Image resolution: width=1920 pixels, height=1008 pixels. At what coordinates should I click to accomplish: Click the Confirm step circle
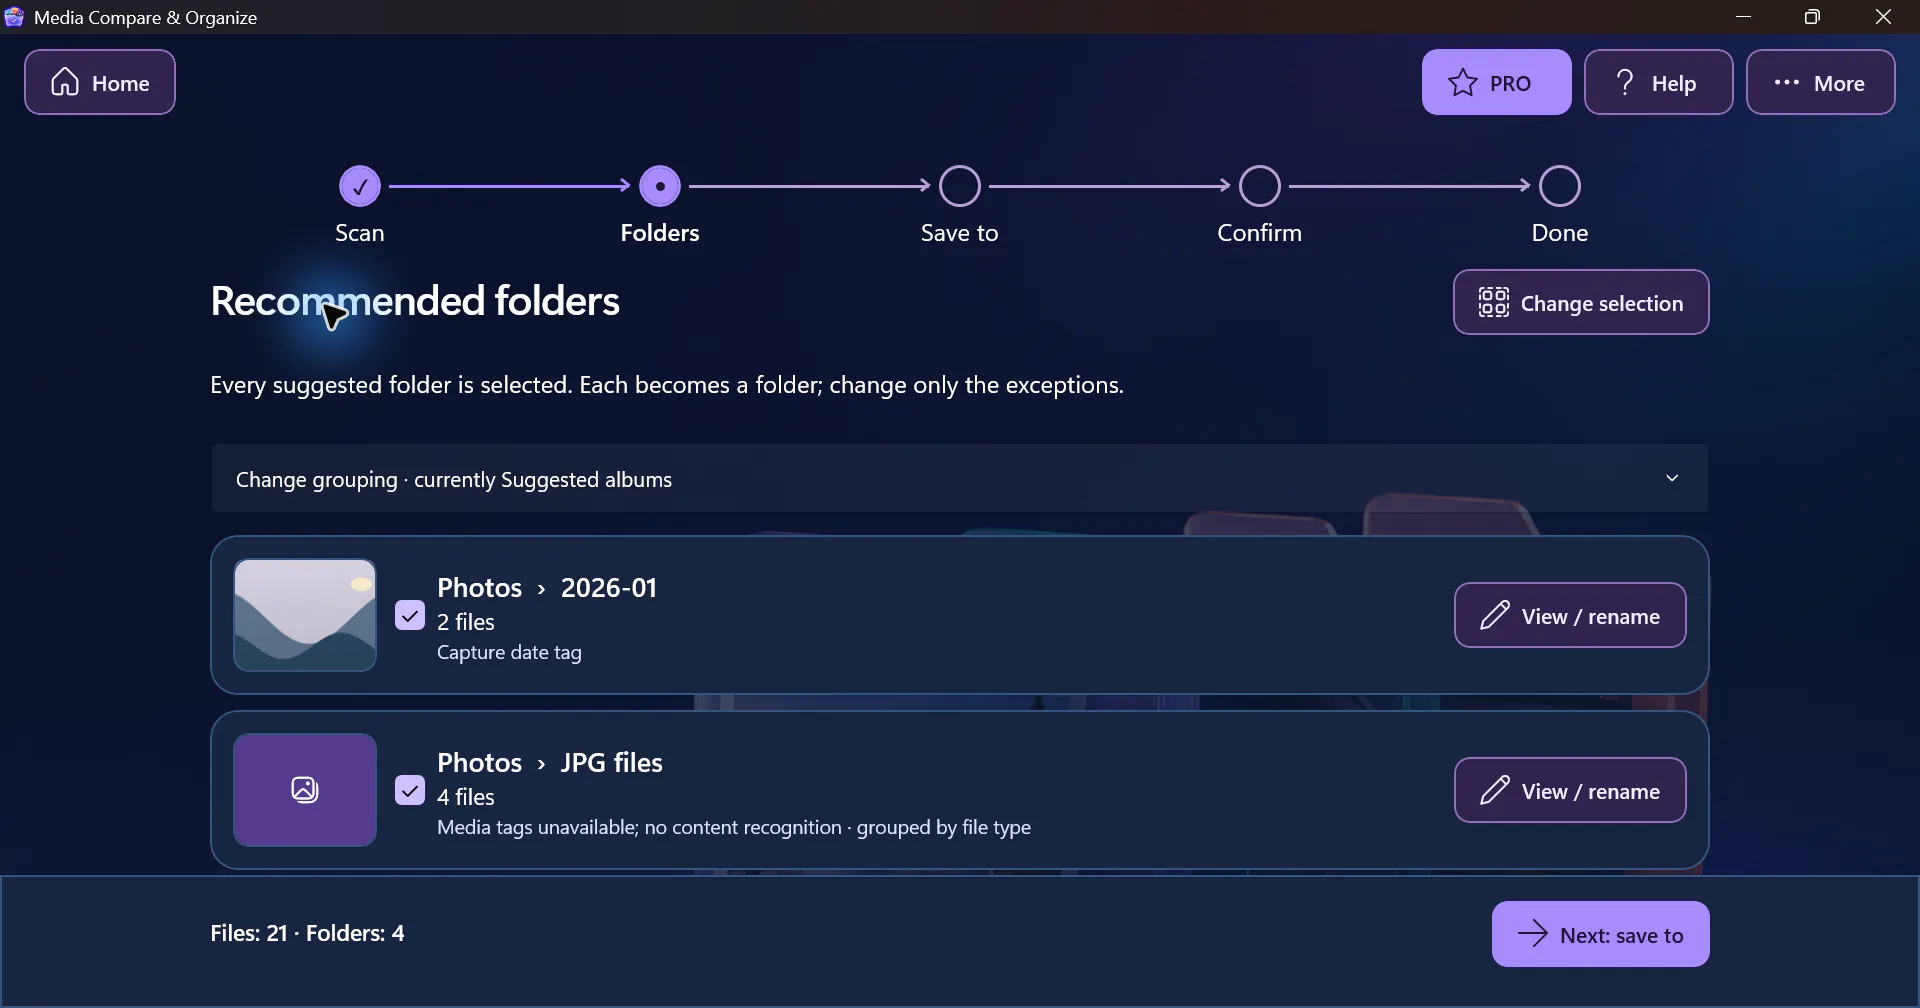pos(1260,186)
